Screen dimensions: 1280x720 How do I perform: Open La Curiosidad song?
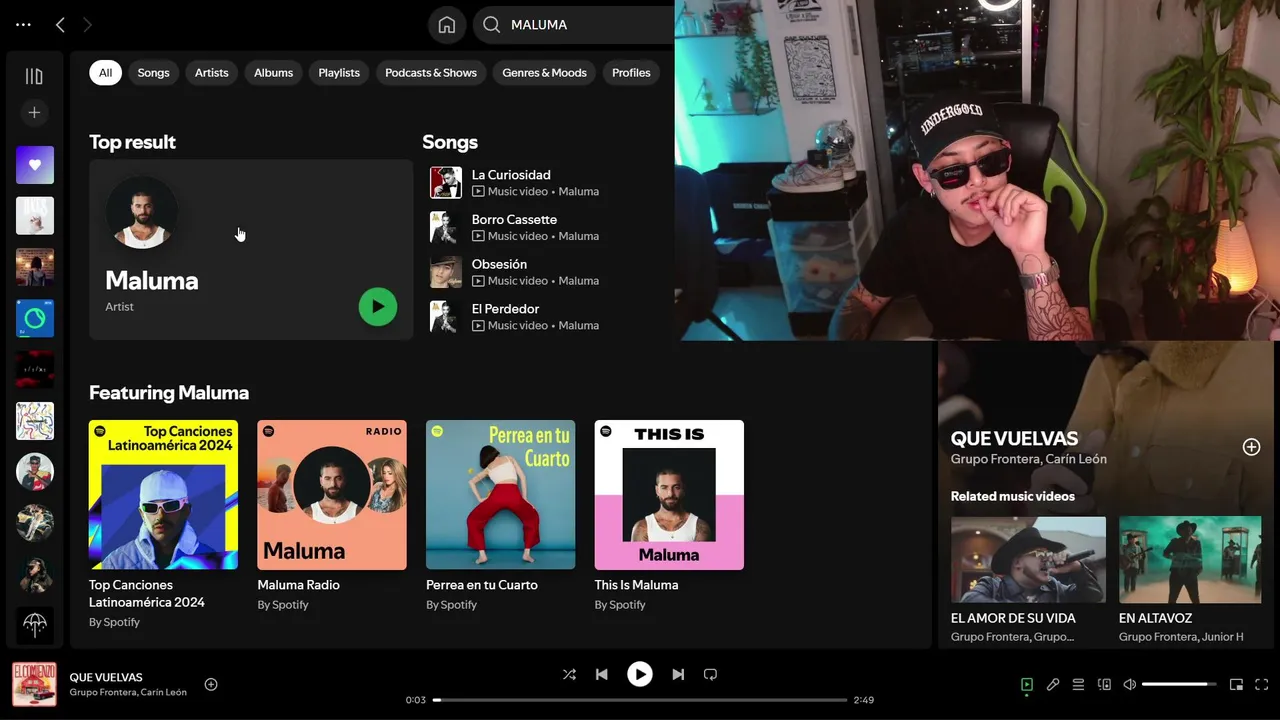coord(511,175)
